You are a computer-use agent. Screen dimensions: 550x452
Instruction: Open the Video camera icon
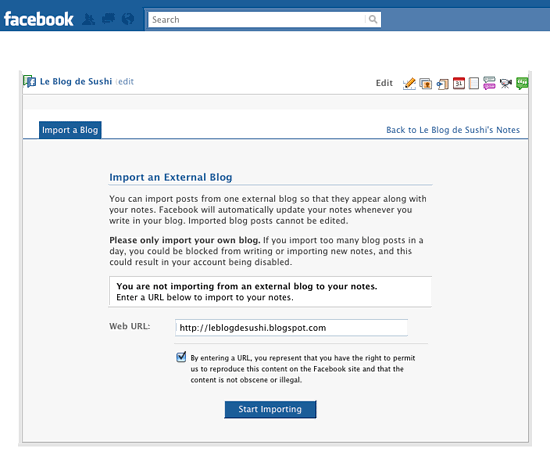pos(505,83)
